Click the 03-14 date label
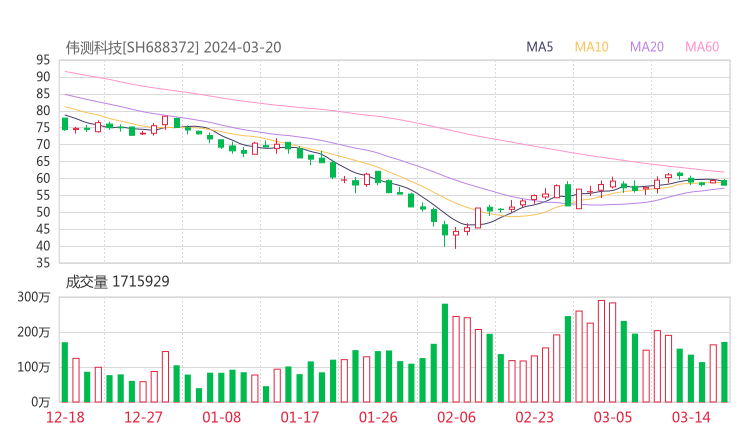740x440 pixels. coord(691,417)
